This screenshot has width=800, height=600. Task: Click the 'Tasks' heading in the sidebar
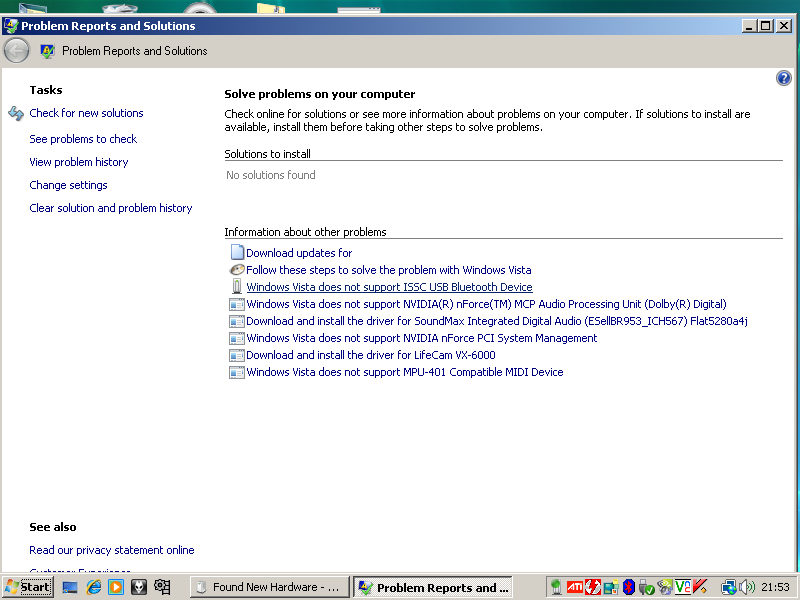pos(46,90)
